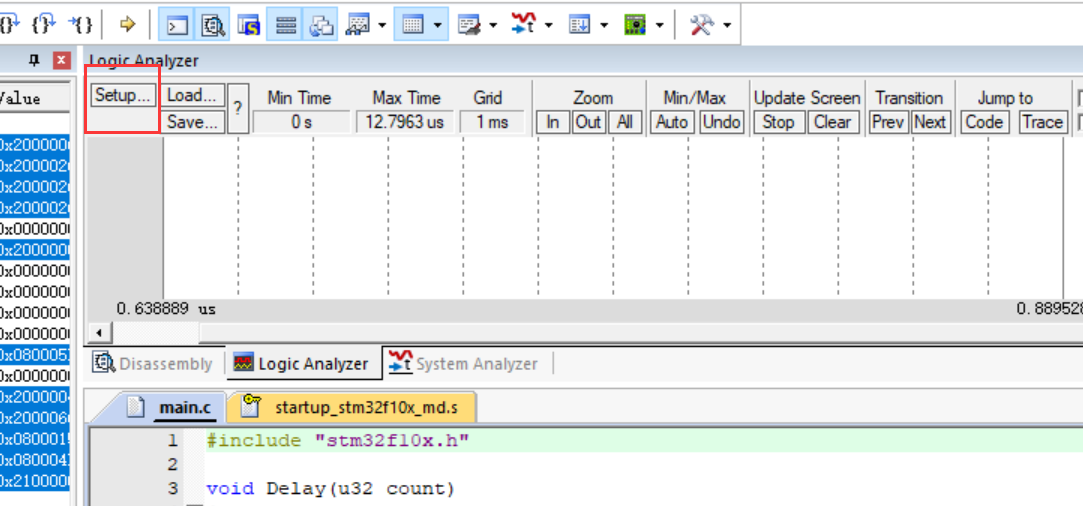The width and height of the screenshot is (1083, 506).
Task: Toggle the Call Stack Window icon
Action: tap(321, 26)
